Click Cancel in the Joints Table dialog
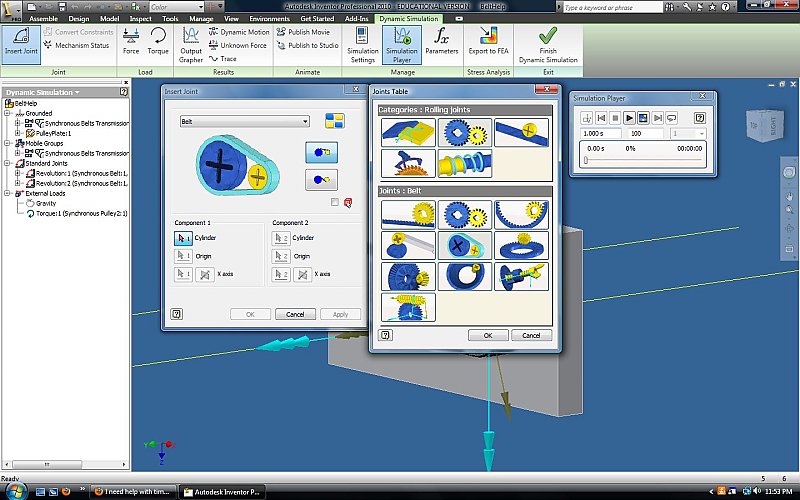The image size is (800, 500). pos(531,335)
